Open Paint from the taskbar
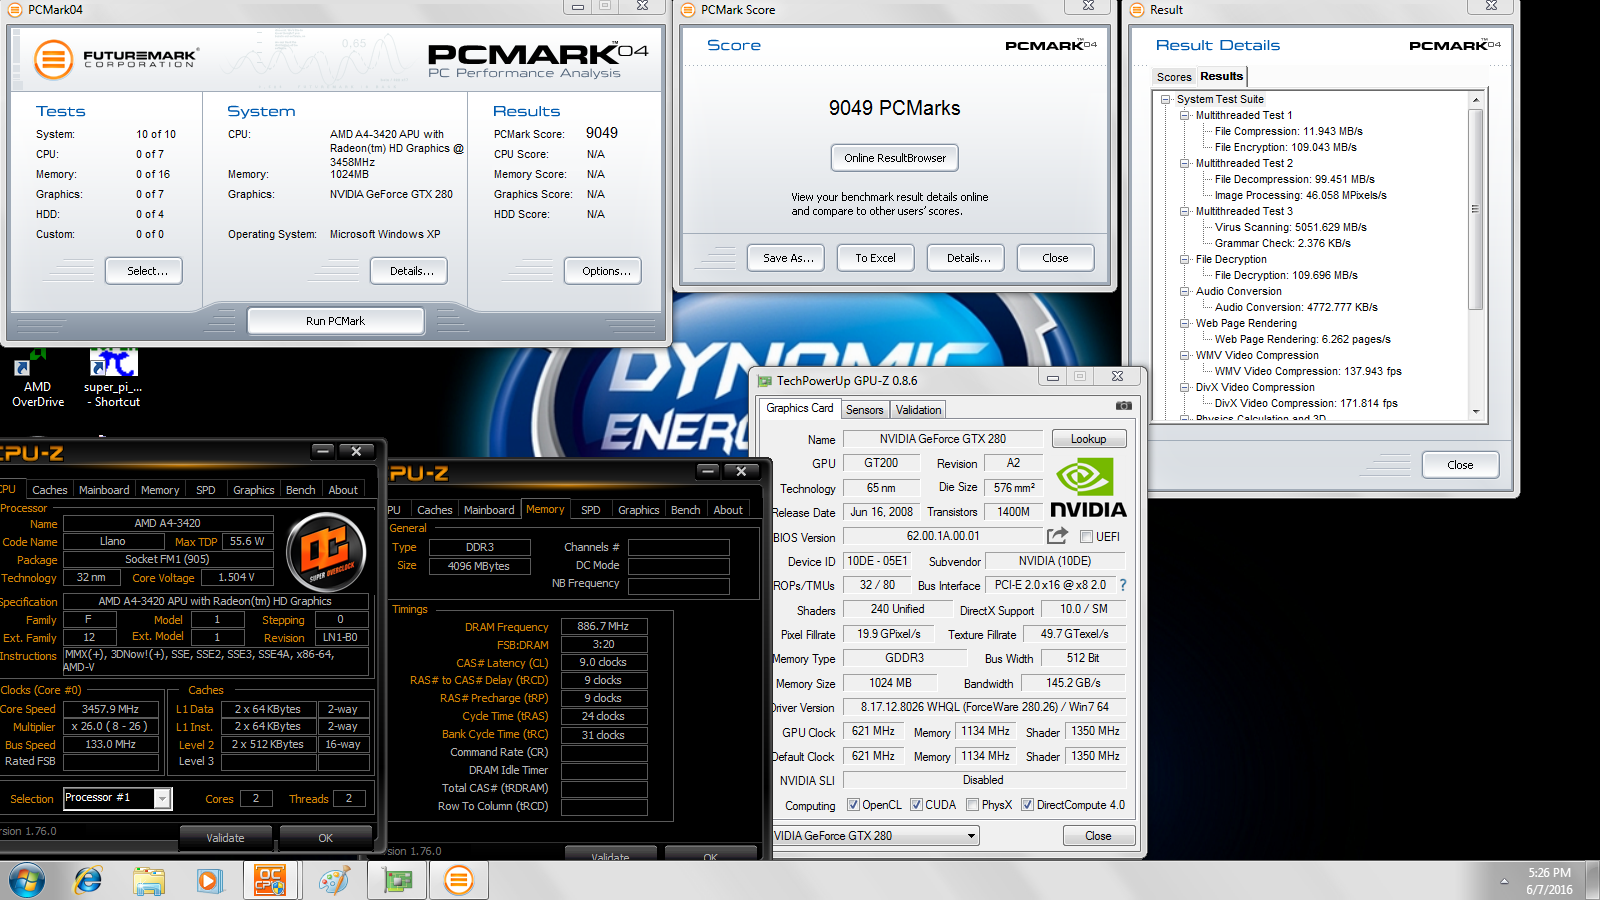 [333, 881]
